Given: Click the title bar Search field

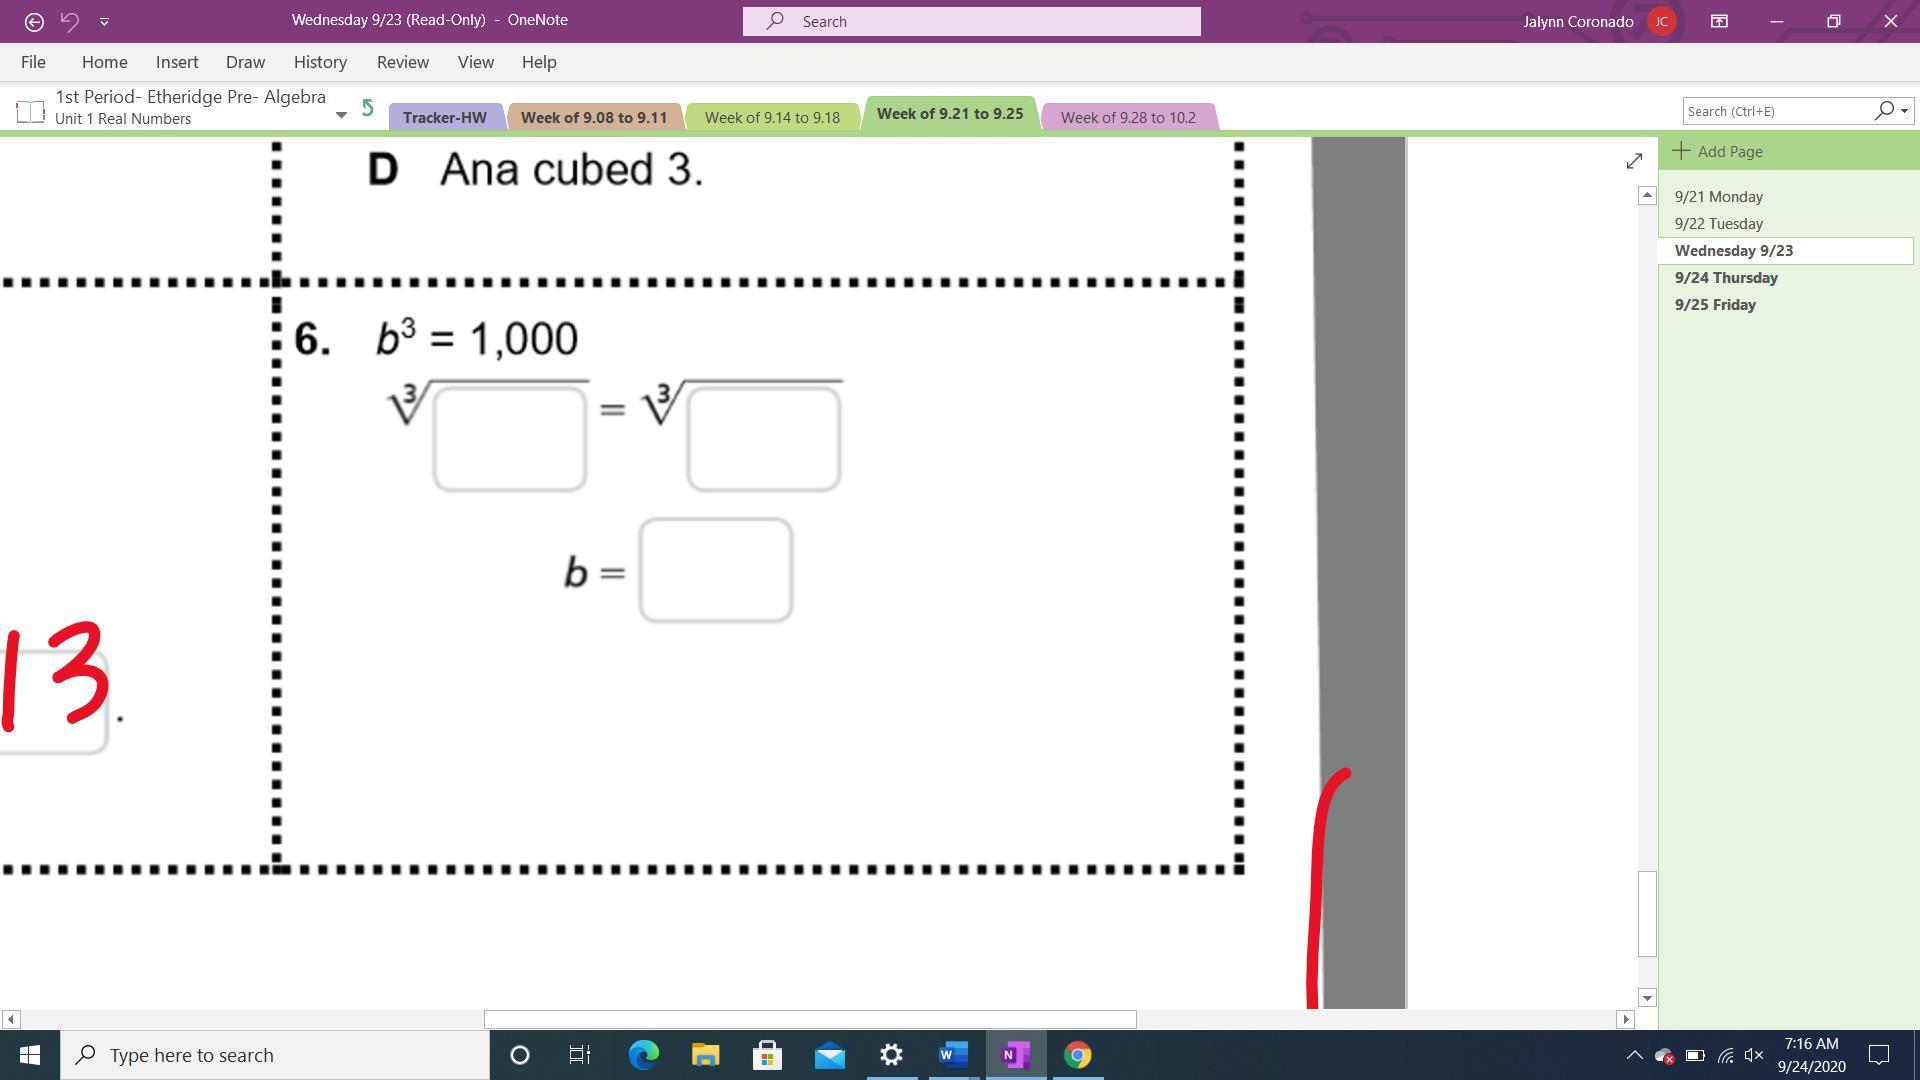Looking at the screenshot, I should (x=971, y=21).
